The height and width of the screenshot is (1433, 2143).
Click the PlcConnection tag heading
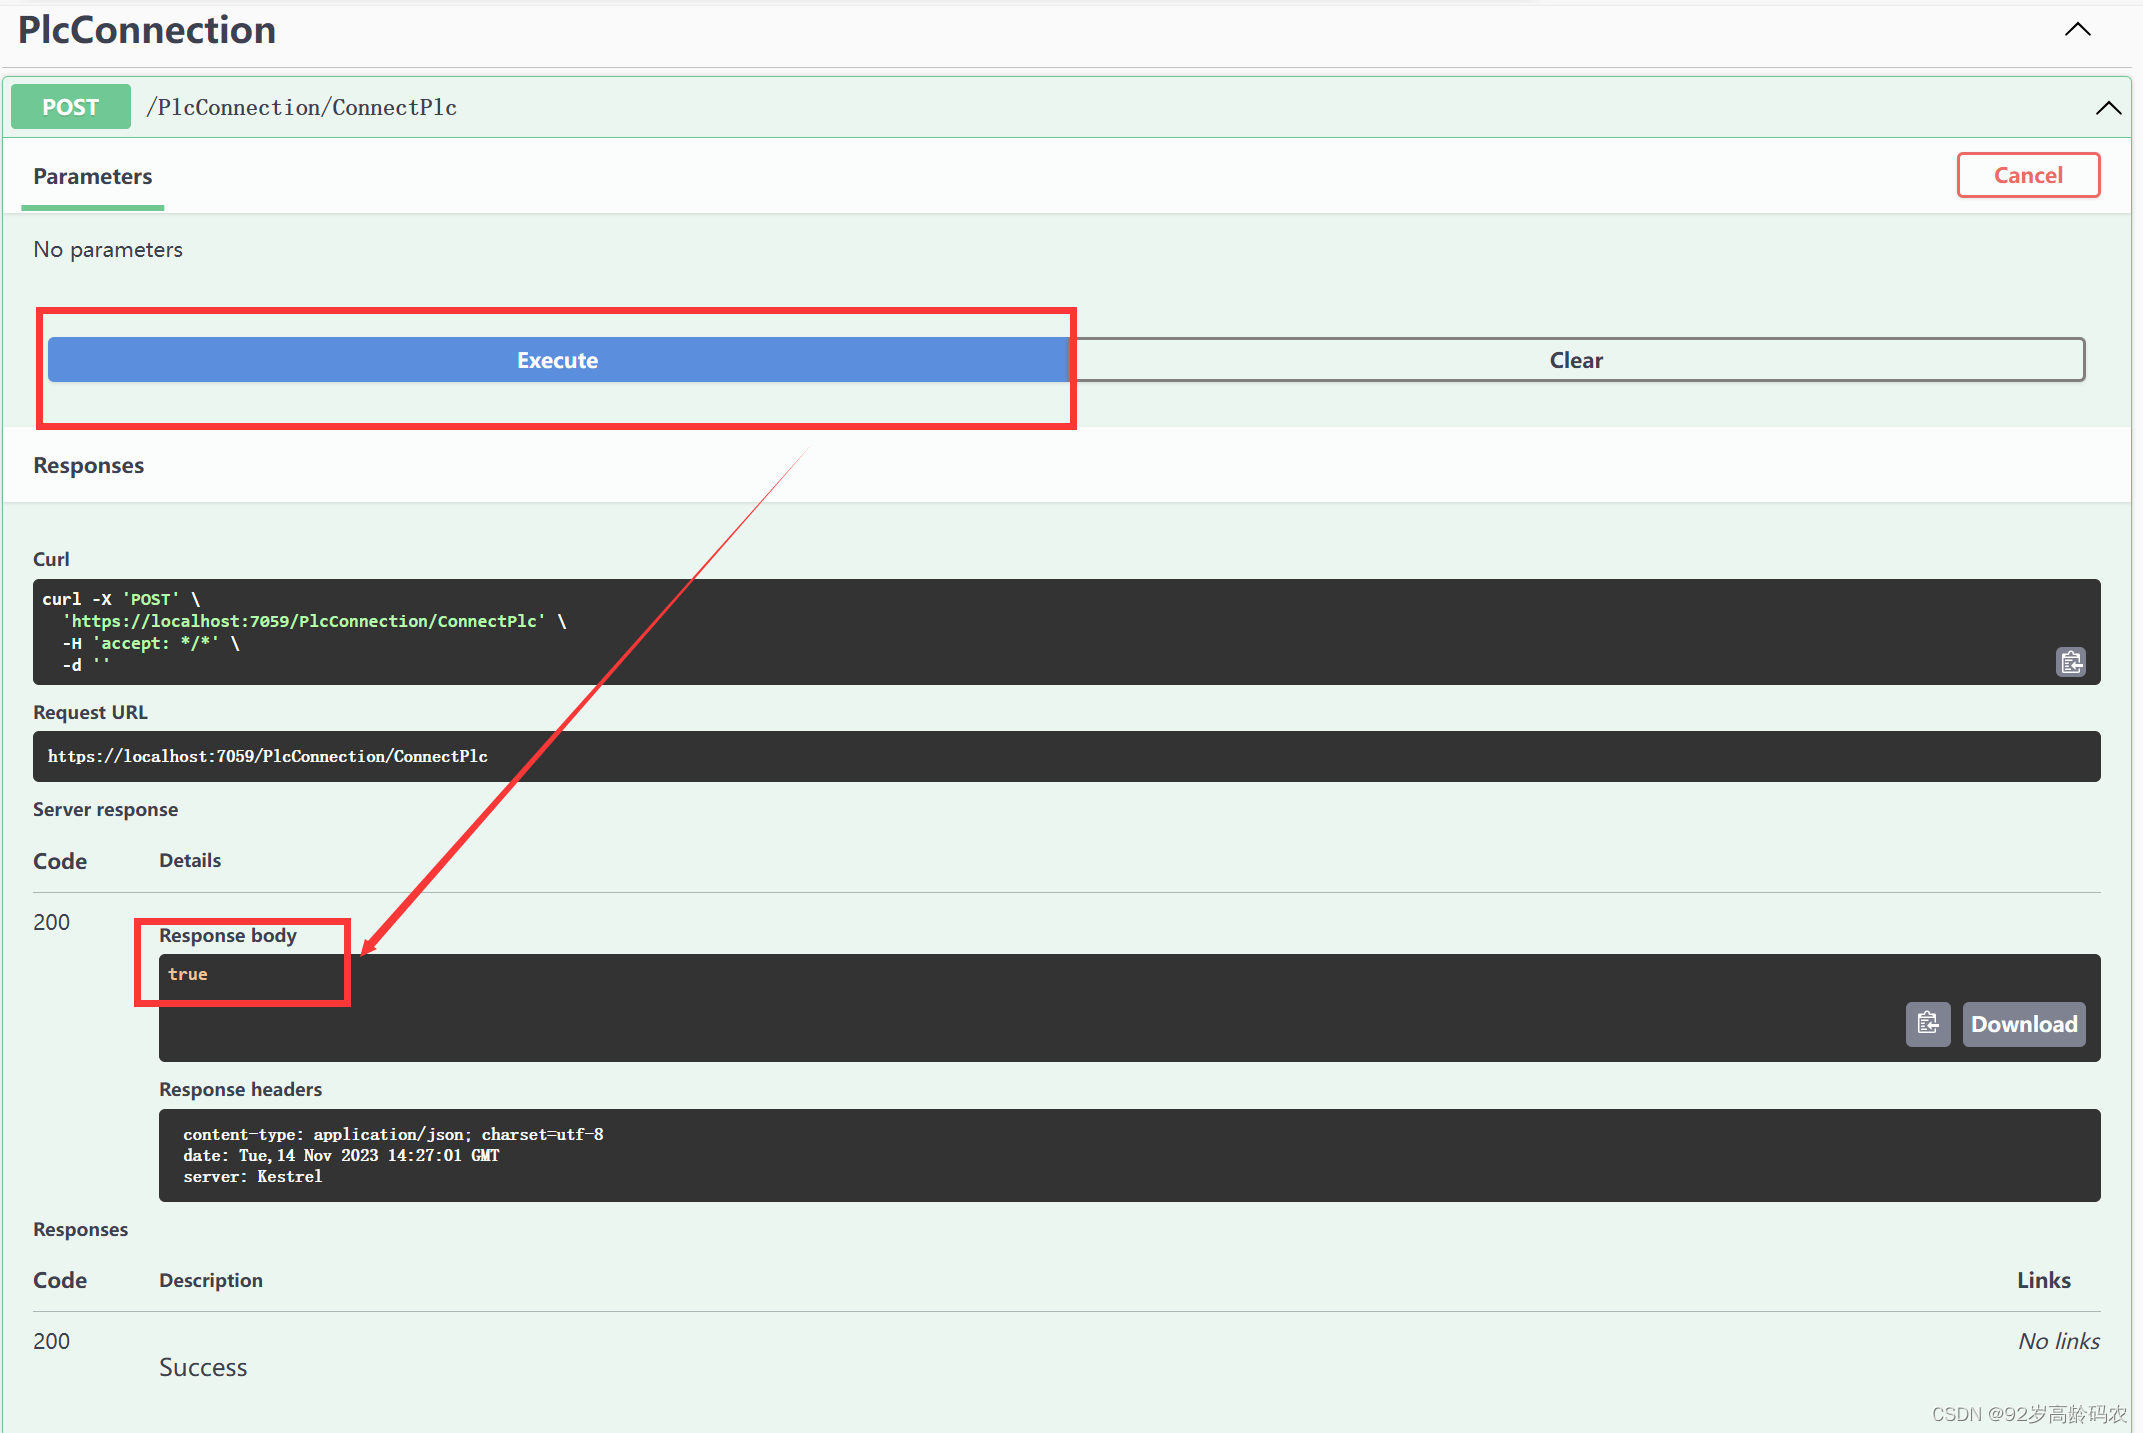click(147, 30)
